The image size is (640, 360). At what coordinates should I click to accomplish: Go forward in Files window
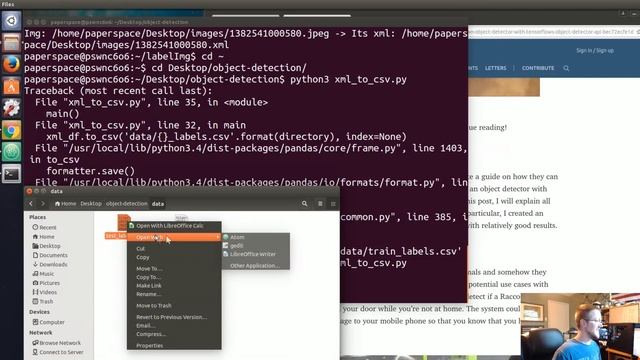[42, 203]
